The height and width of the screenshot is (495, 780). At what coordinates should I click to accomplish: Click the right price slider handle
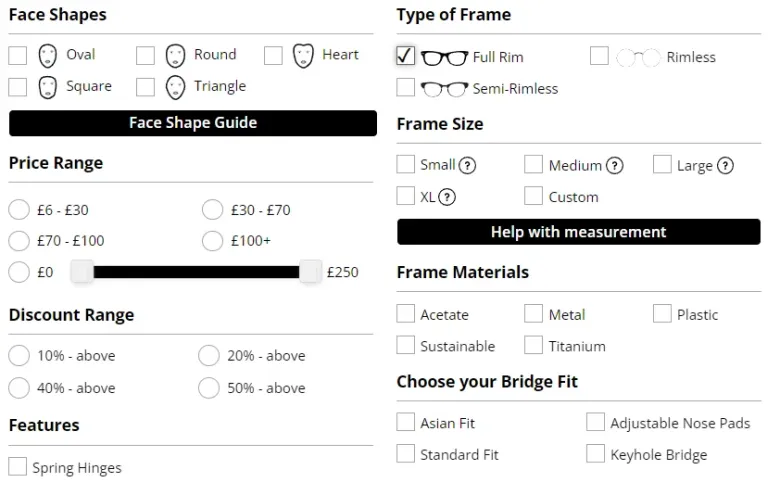[x=311, y=272]
